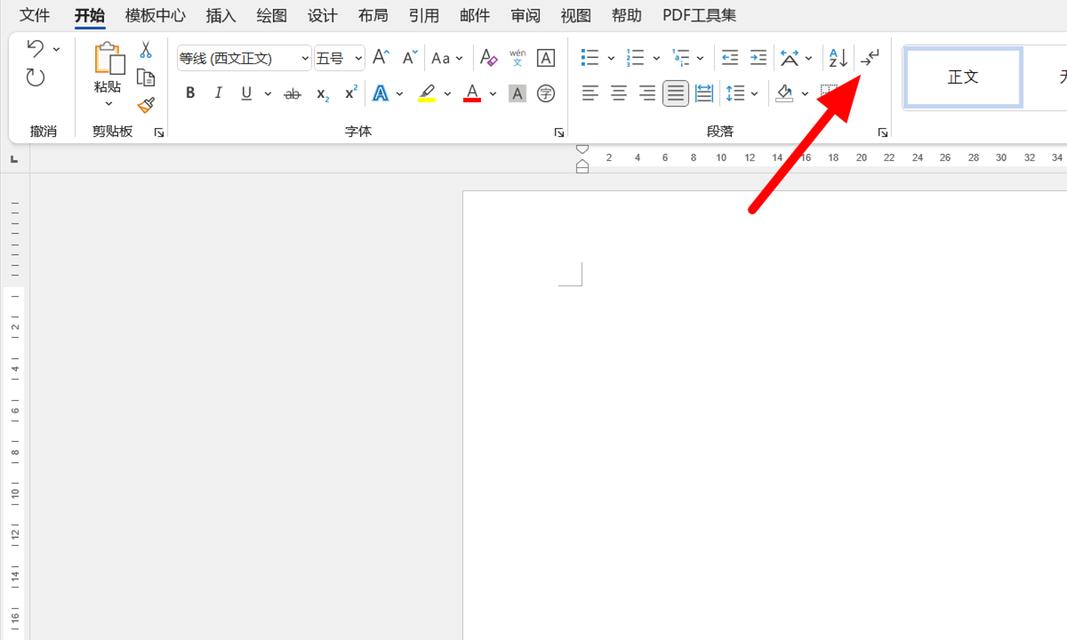
Task: Click the Cut scissors icon
Action: [146, 50]
